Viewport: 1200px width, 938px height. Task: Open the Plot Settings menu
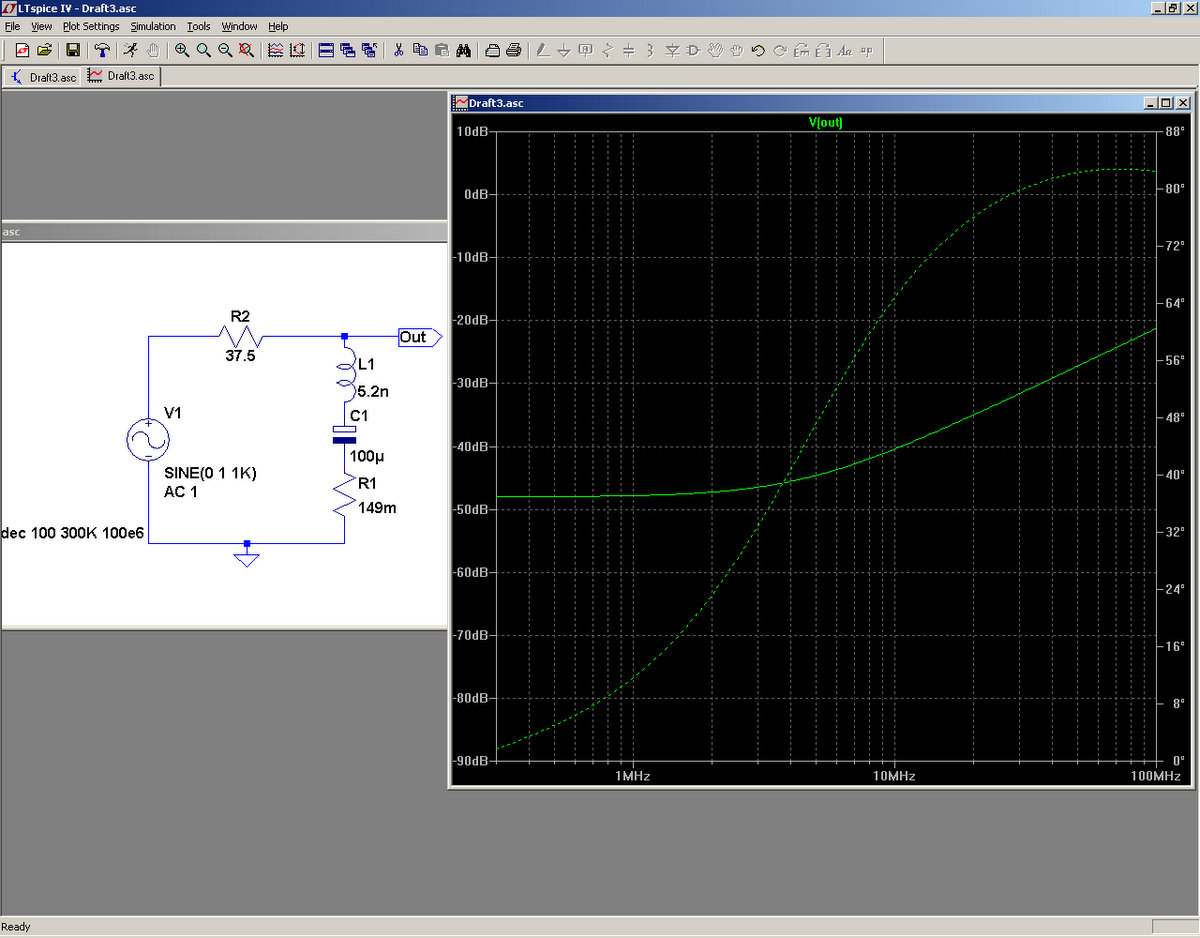91,26
